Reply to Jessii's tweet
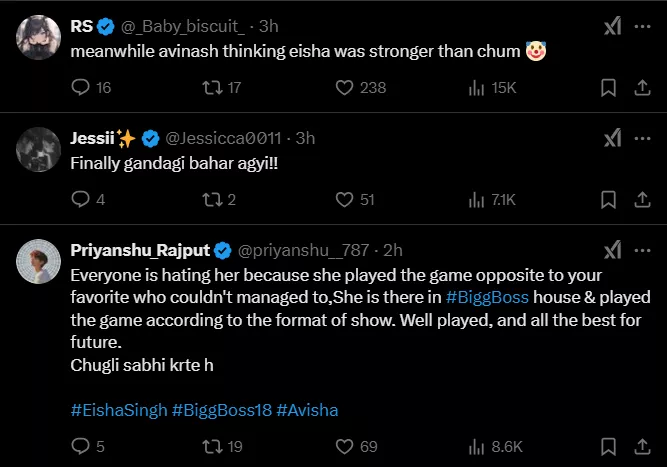The width and height of the screenshot is (667, 467). tap(82, 199)
